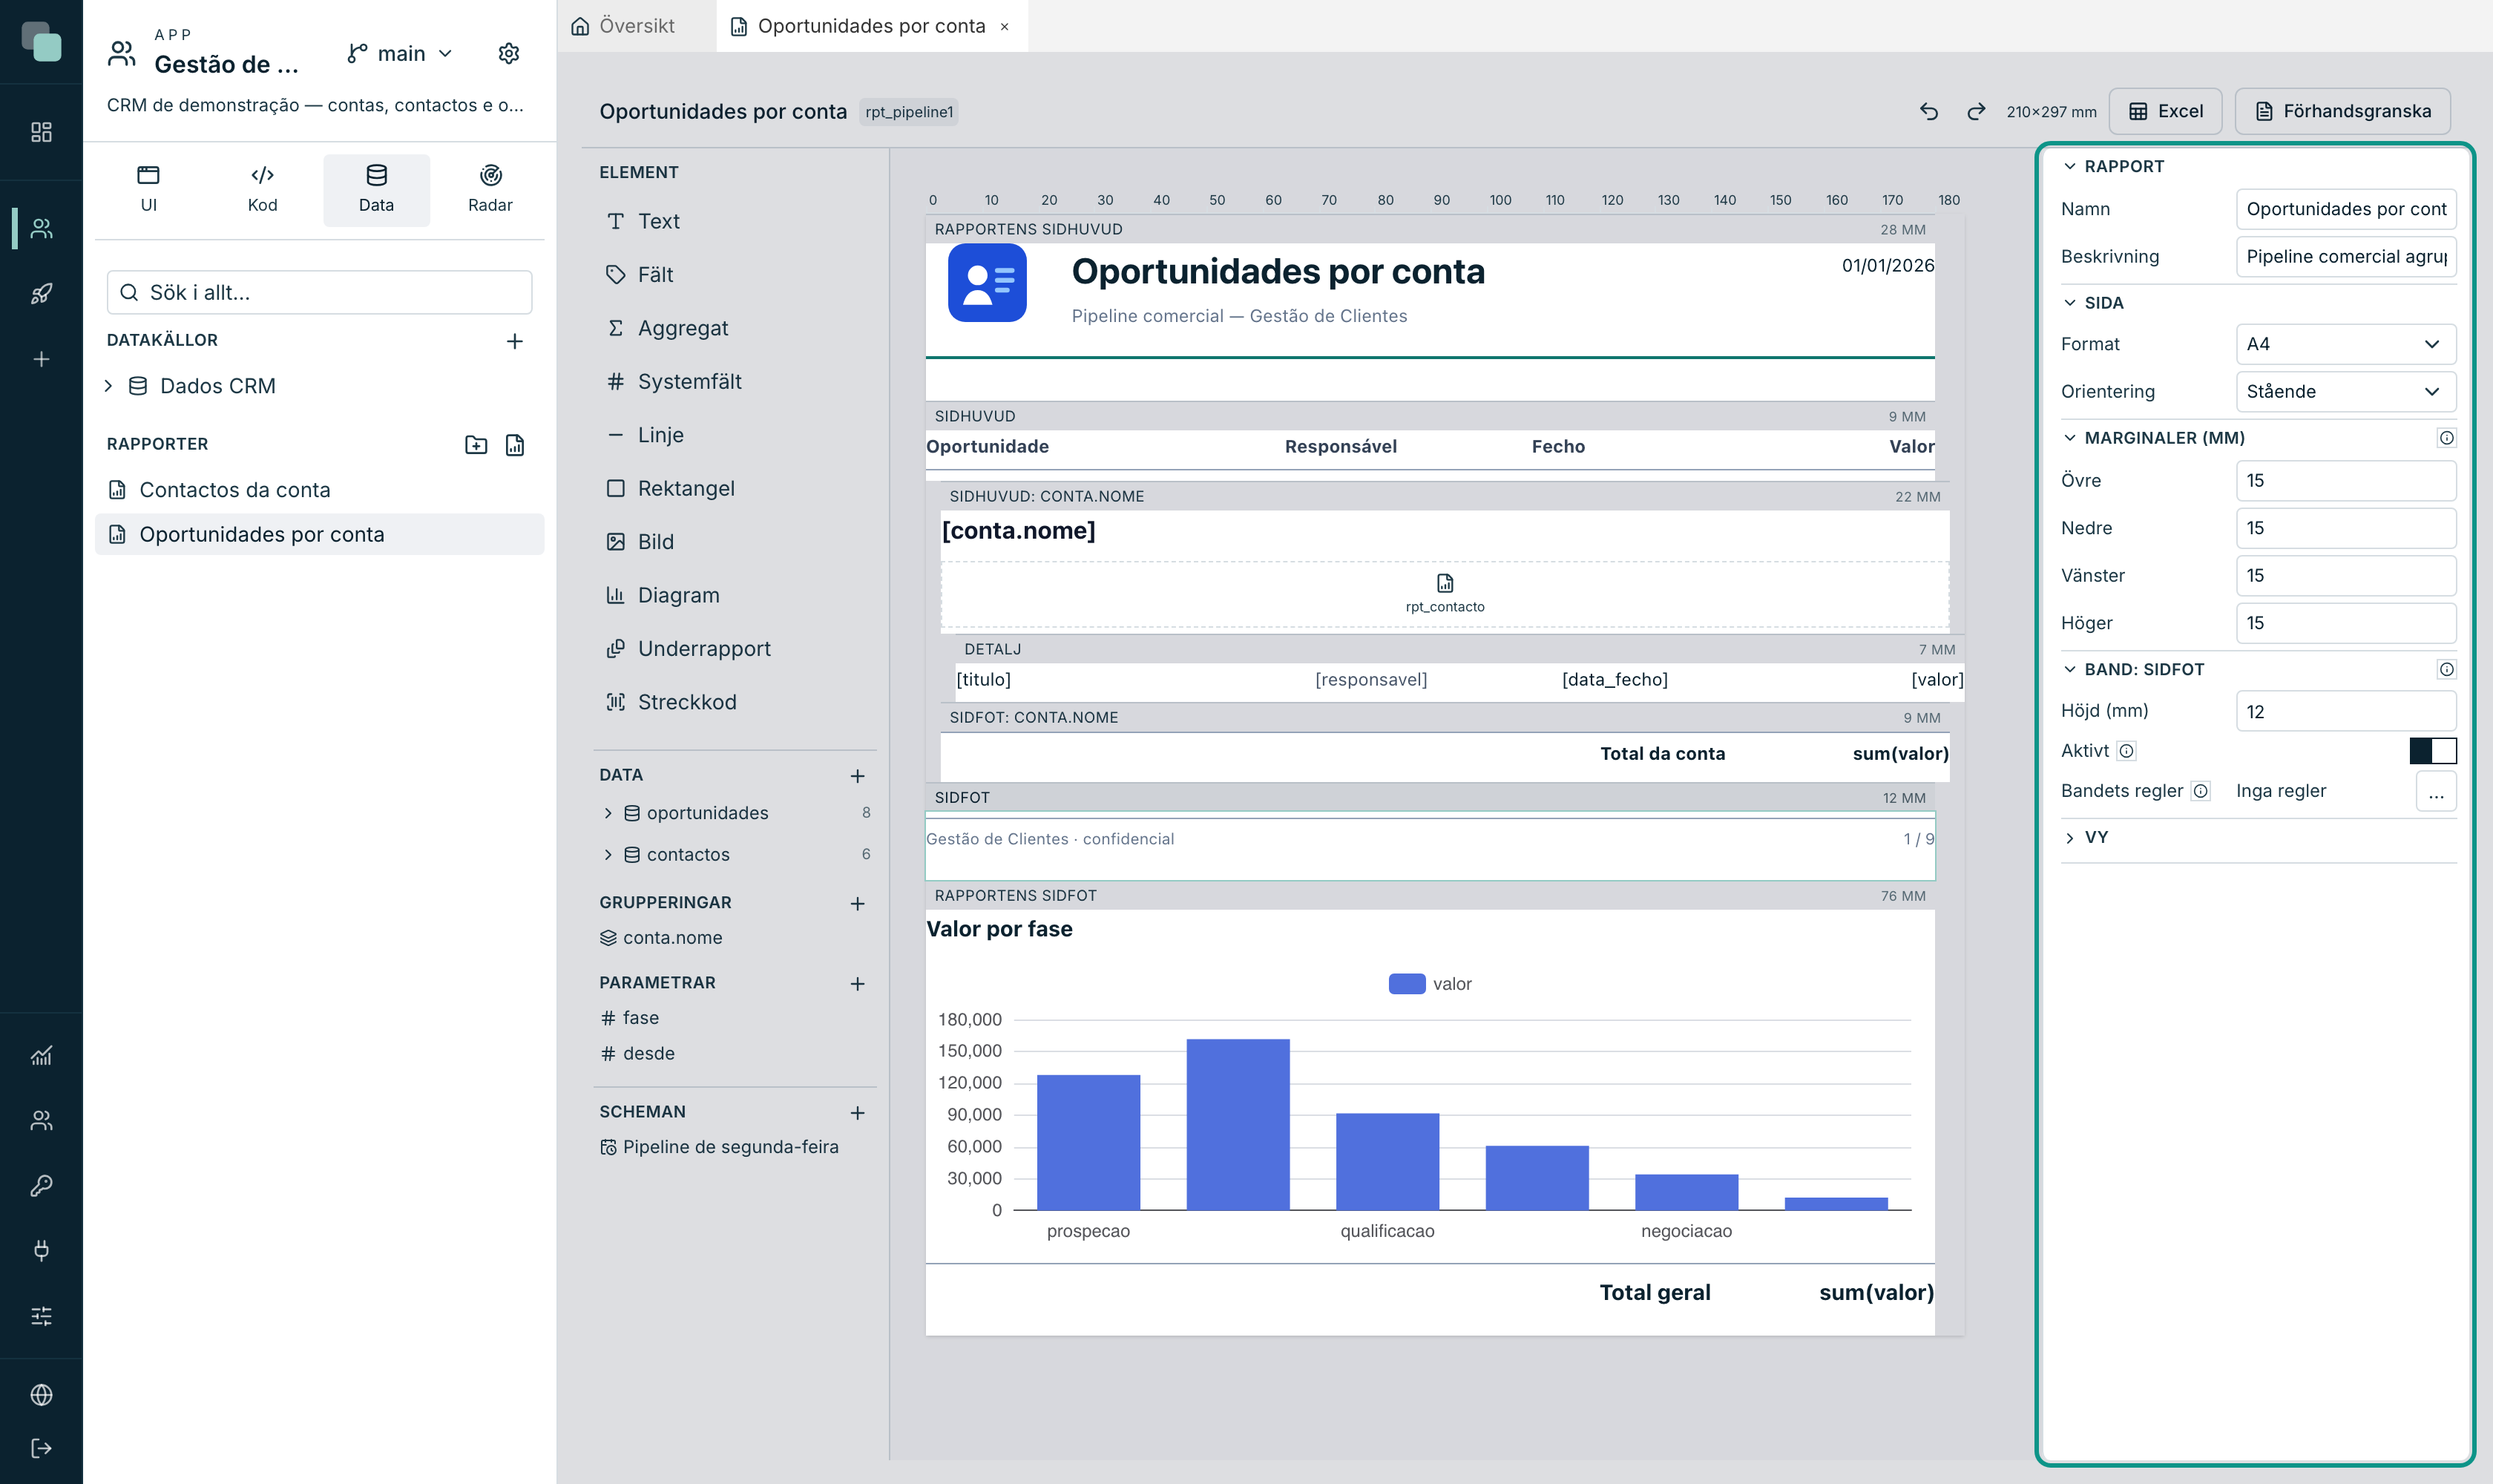This screenshot has height=1484, width=2493.
Task: Click the Excel export button
Action: pos(2165,111)
